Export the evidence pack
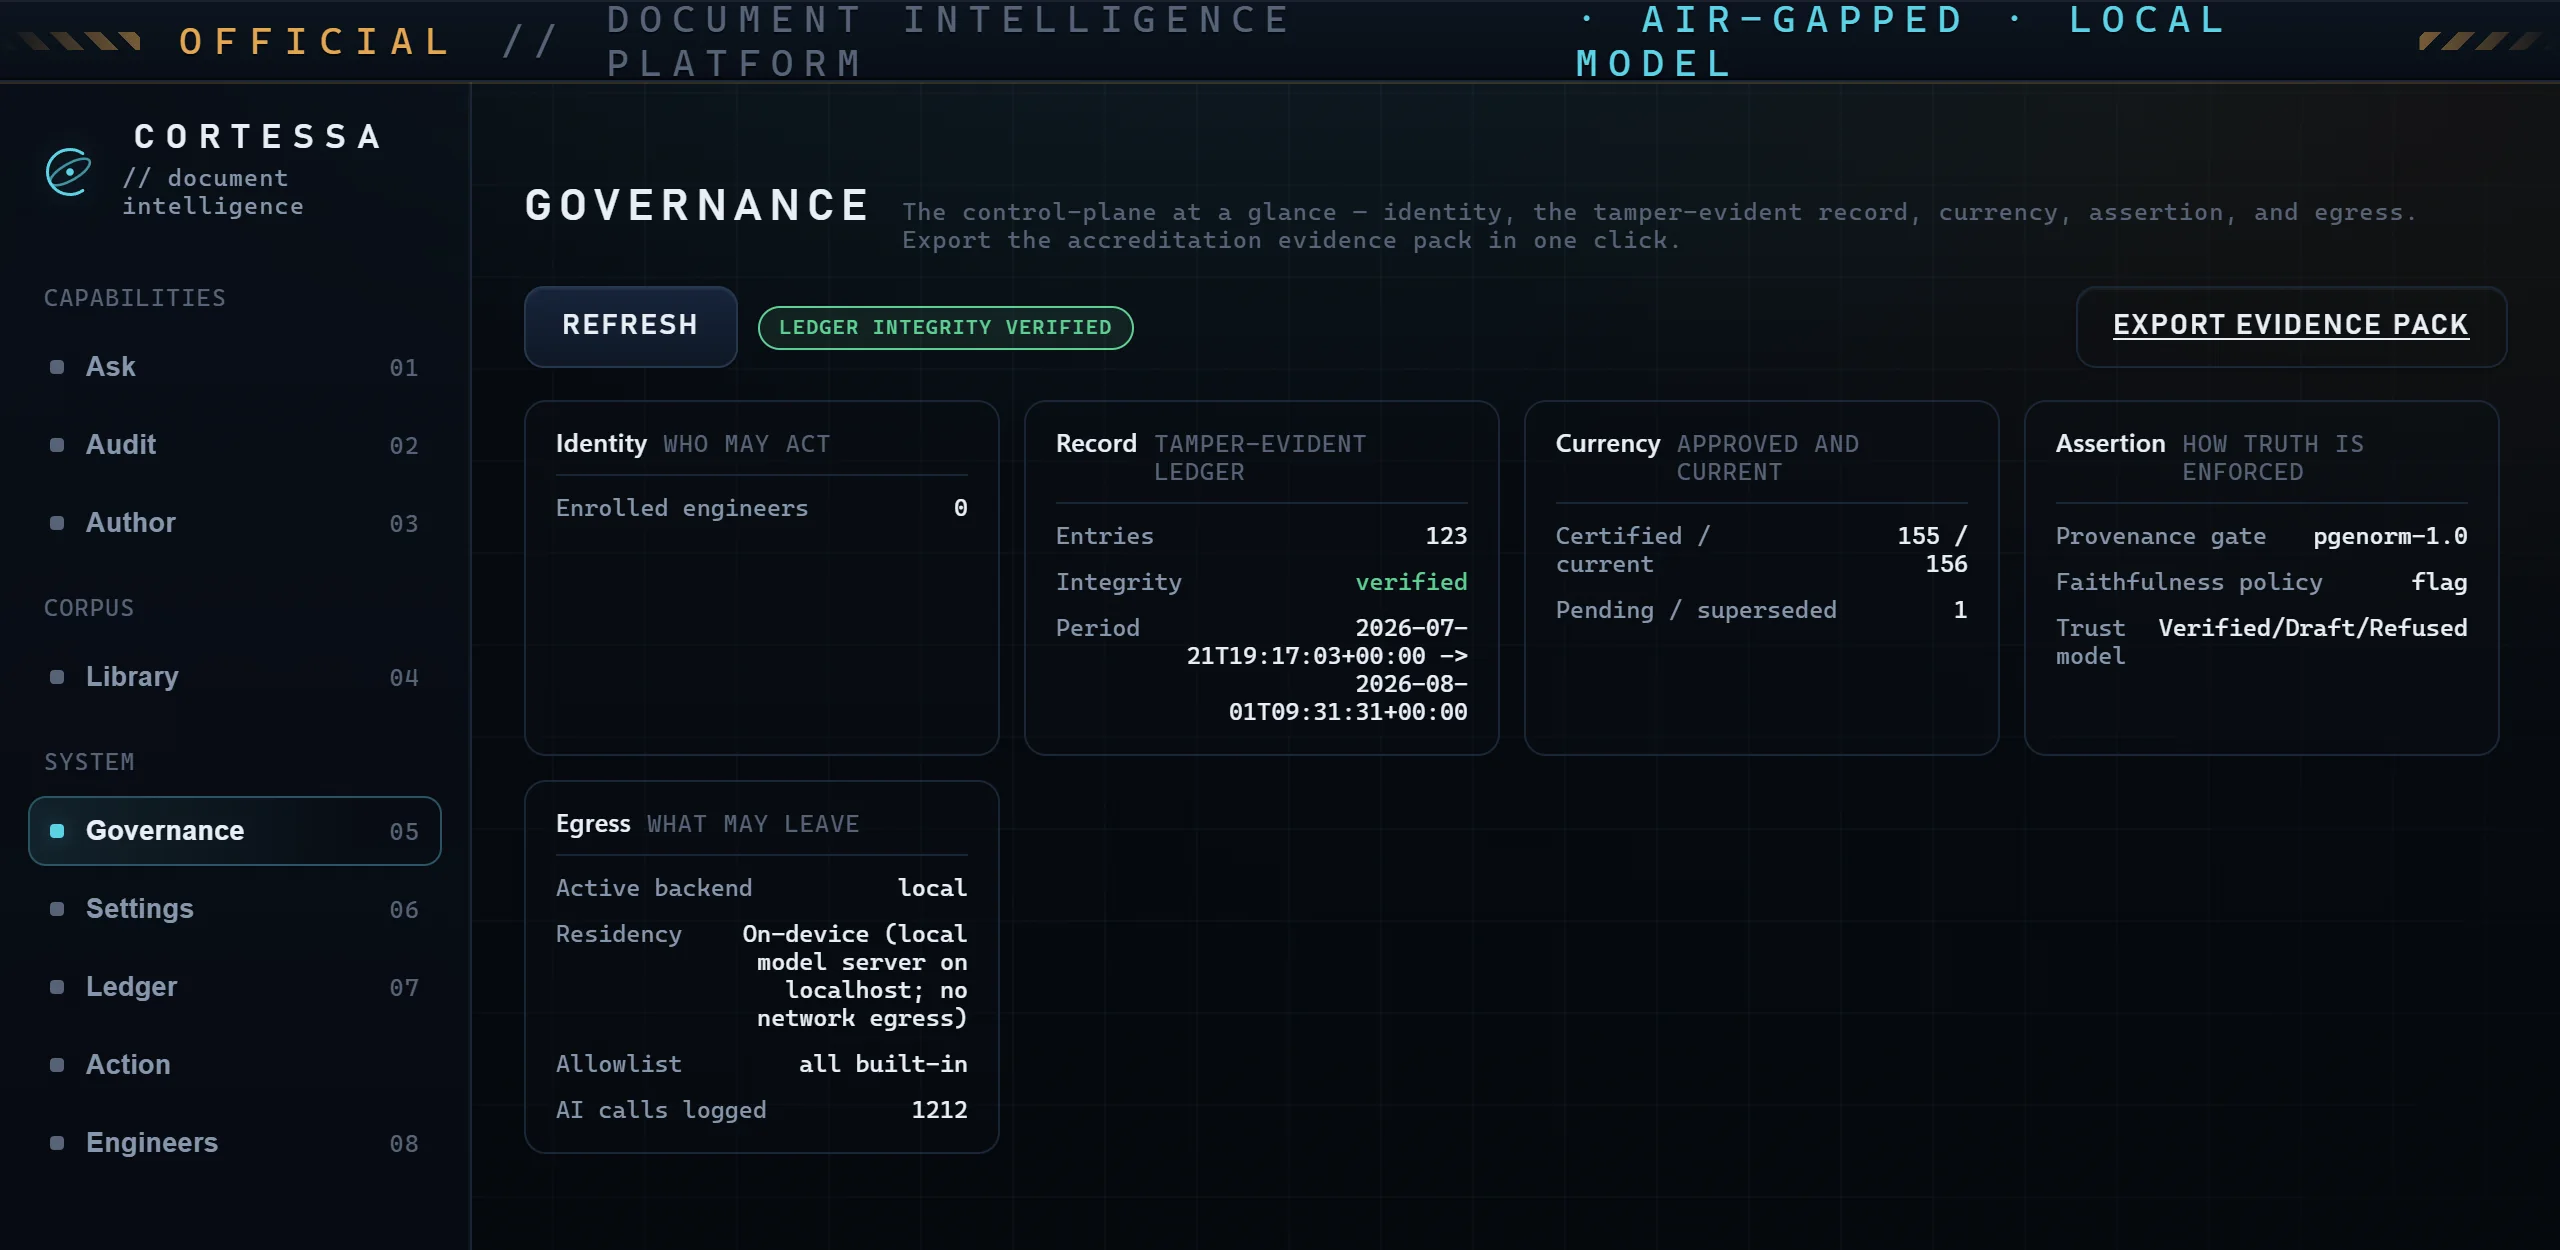This screenshot has height=1250, width=2560. click(x=2291, y=326)
